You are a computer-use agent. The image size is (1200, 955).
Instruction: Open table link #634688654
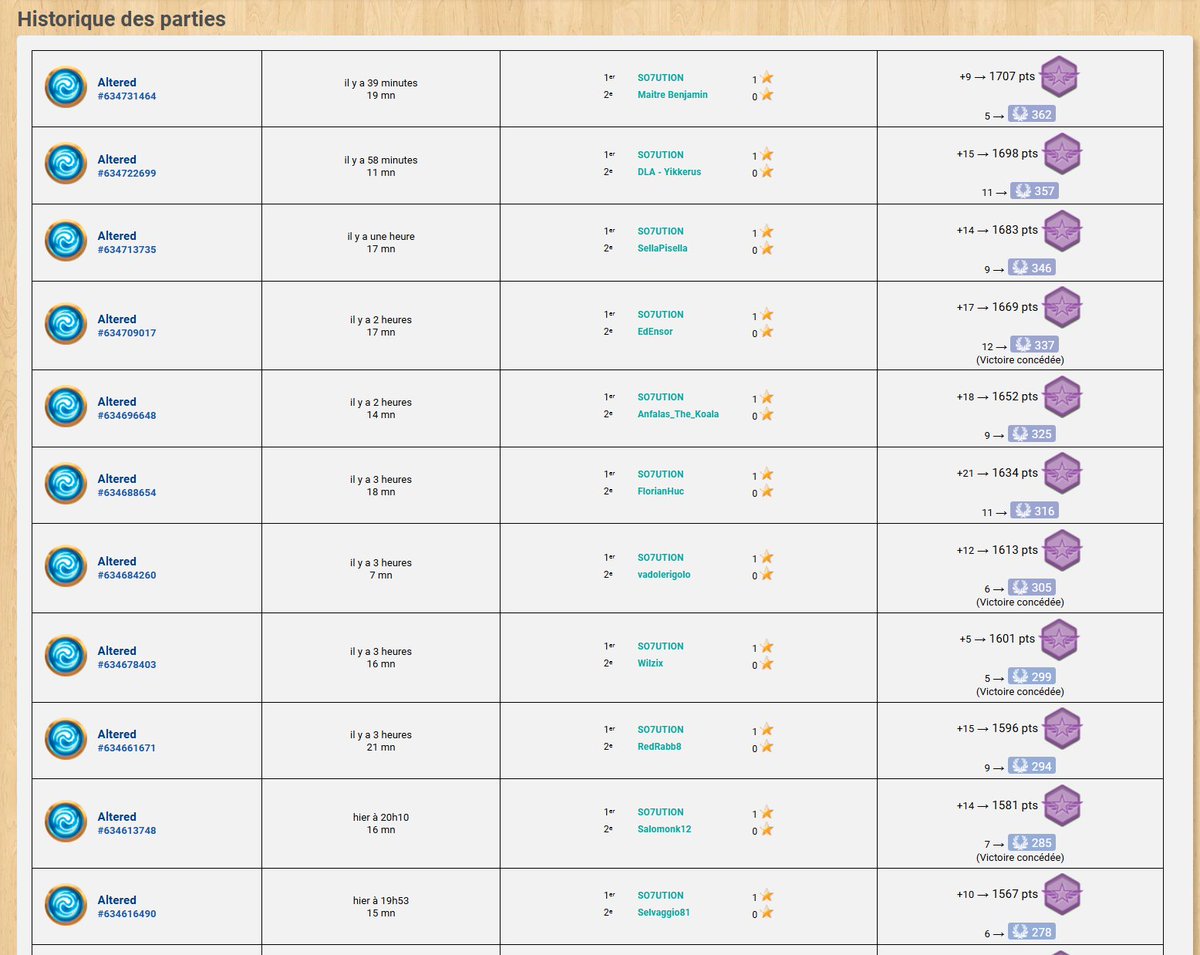pyautogui.click(x=127, y=493)
